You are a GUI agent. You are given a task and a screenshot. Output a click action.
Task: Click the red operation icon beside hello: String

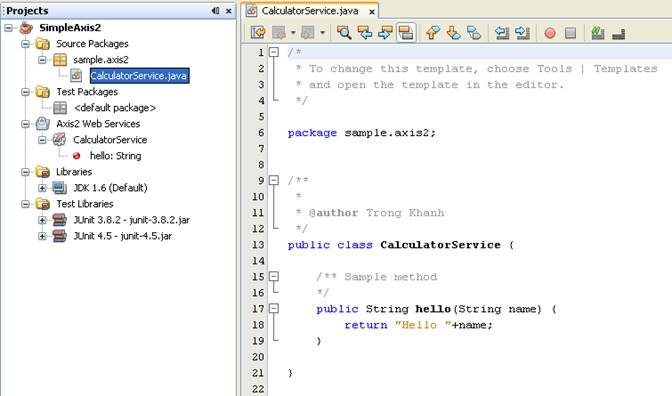pos(76,156)
